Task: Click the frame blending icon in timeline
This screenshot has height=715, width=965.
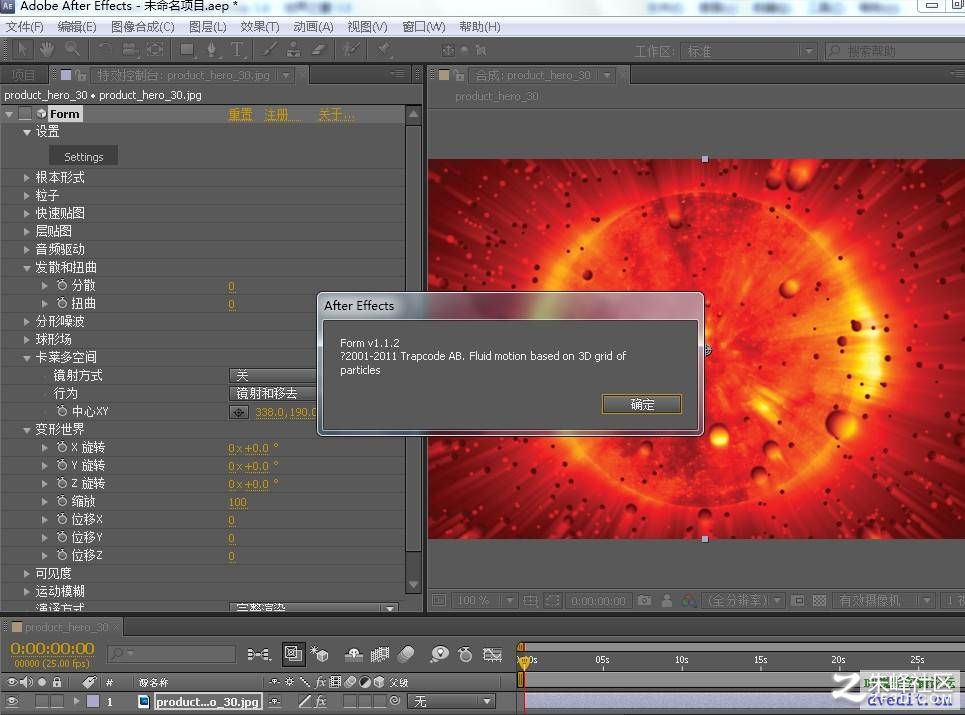Action: (380, 654)
